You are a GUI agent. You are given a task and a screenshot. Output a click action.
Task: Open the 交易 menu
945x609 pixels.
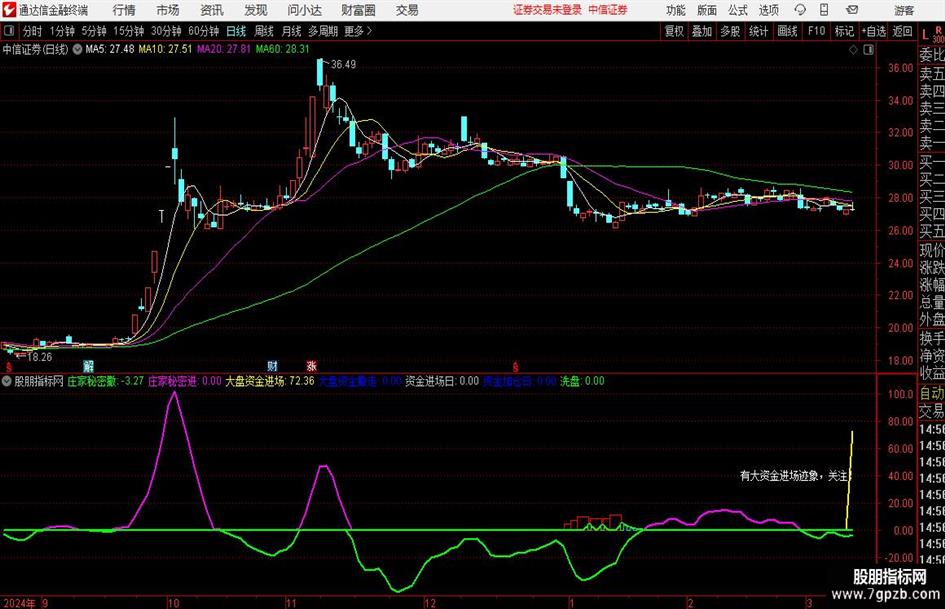pyautogui.click(x=407, y=10)
